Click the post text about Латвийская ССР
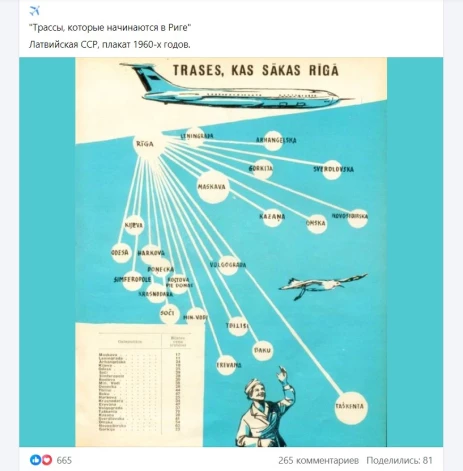Viewport: 463px width, 471px height. tap(110, 44)
